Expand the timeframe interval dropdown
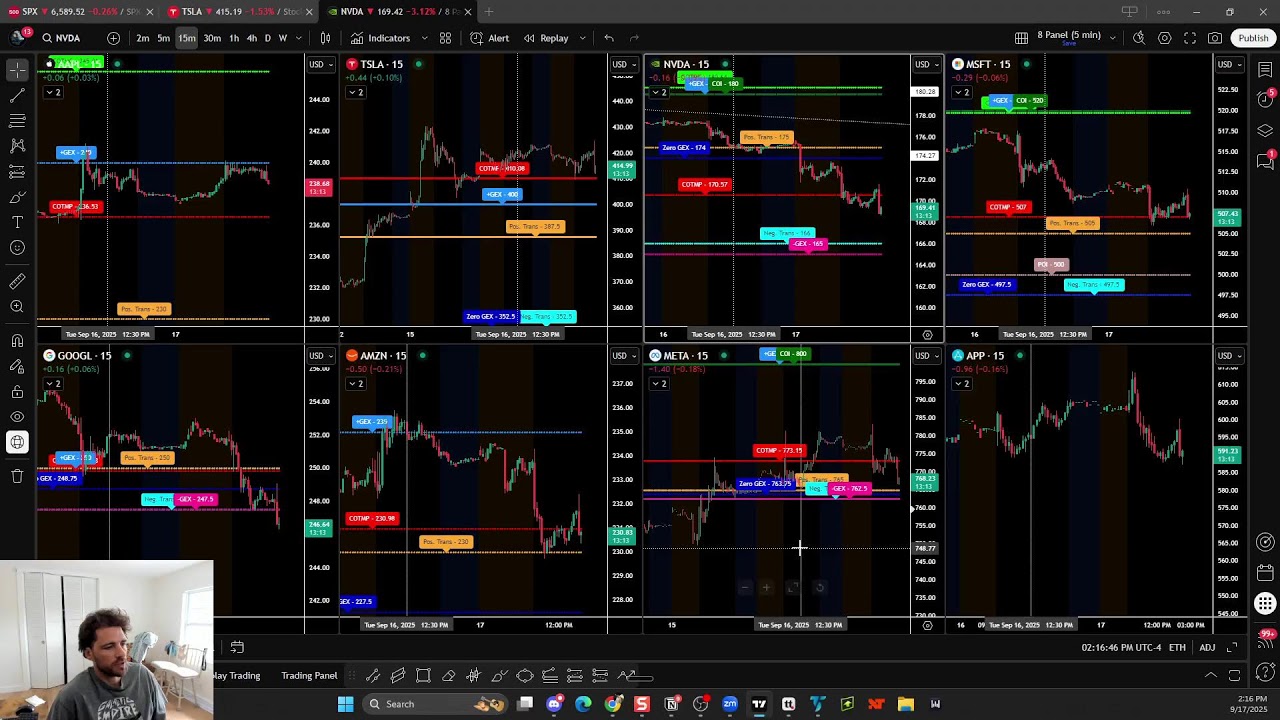Image resolution: width=1280 pixels, height=720 pixels. click(297, 38)
